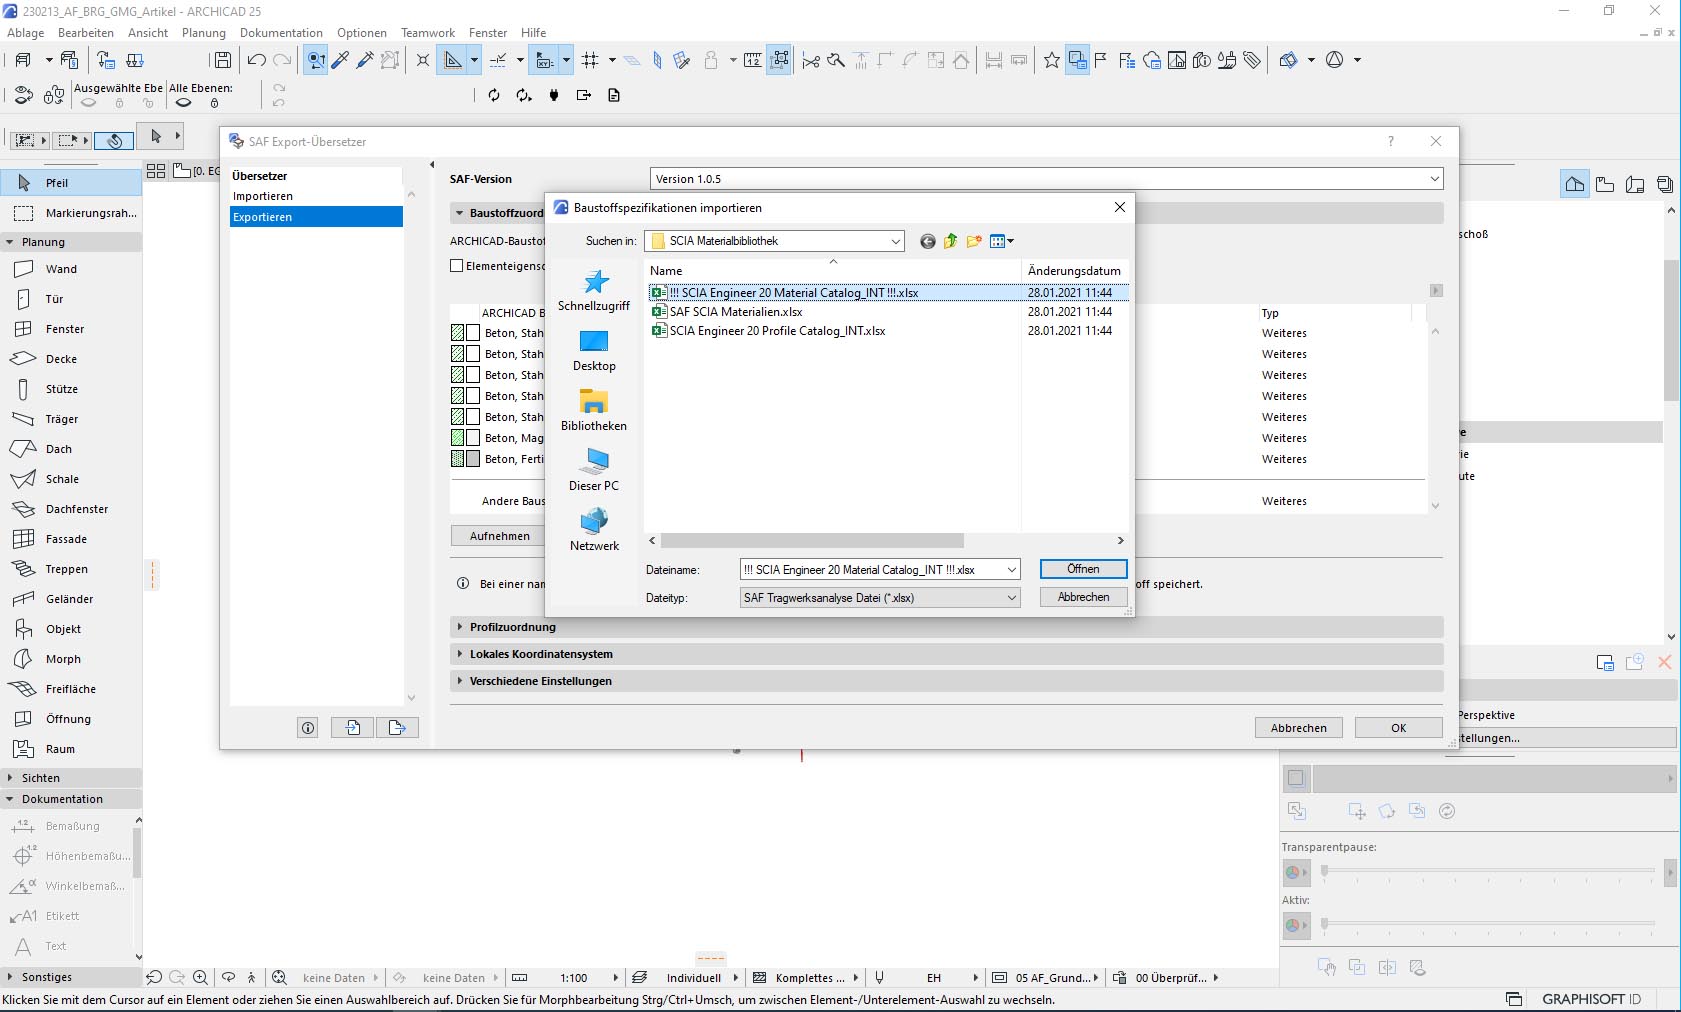The width and height of the screenshot is (1681, 1012).
Task: Click the Undo arrow in toolbar
Action: coord(256,60)
